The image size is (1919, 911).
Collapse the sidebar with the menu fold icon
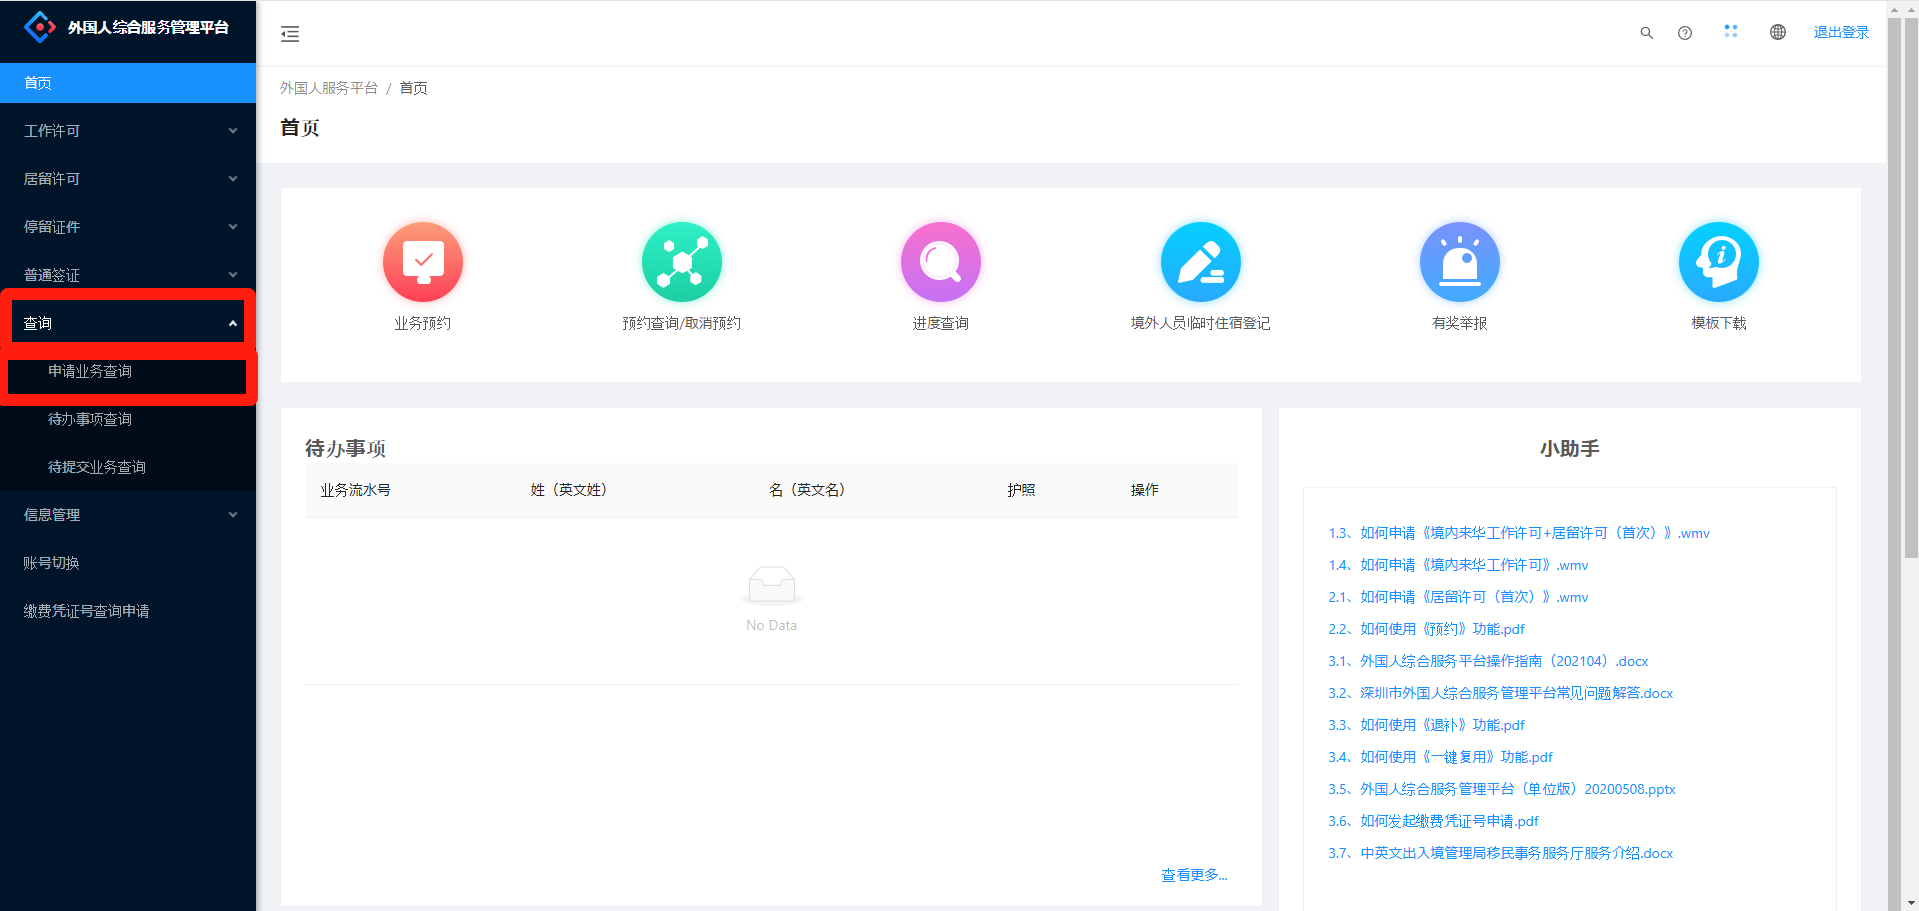290,34
